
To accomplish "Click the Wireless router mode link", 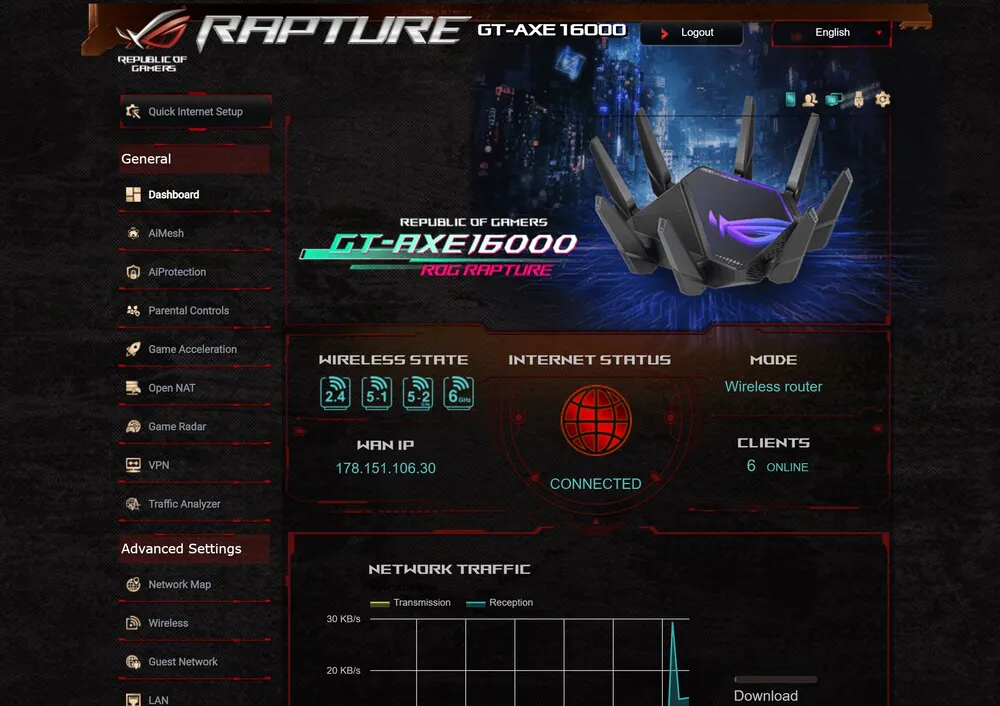I will point(773,386).
